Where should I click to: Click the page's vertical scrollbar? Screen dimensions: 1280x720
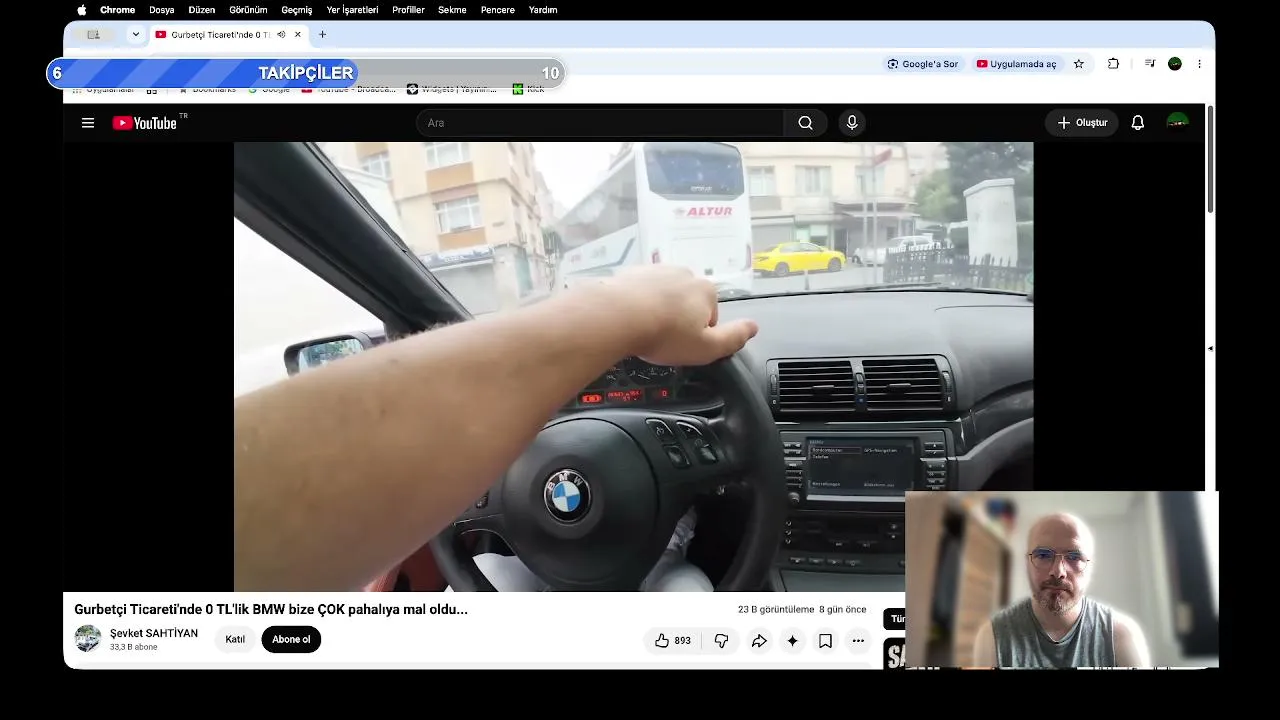click(1210, 160)
